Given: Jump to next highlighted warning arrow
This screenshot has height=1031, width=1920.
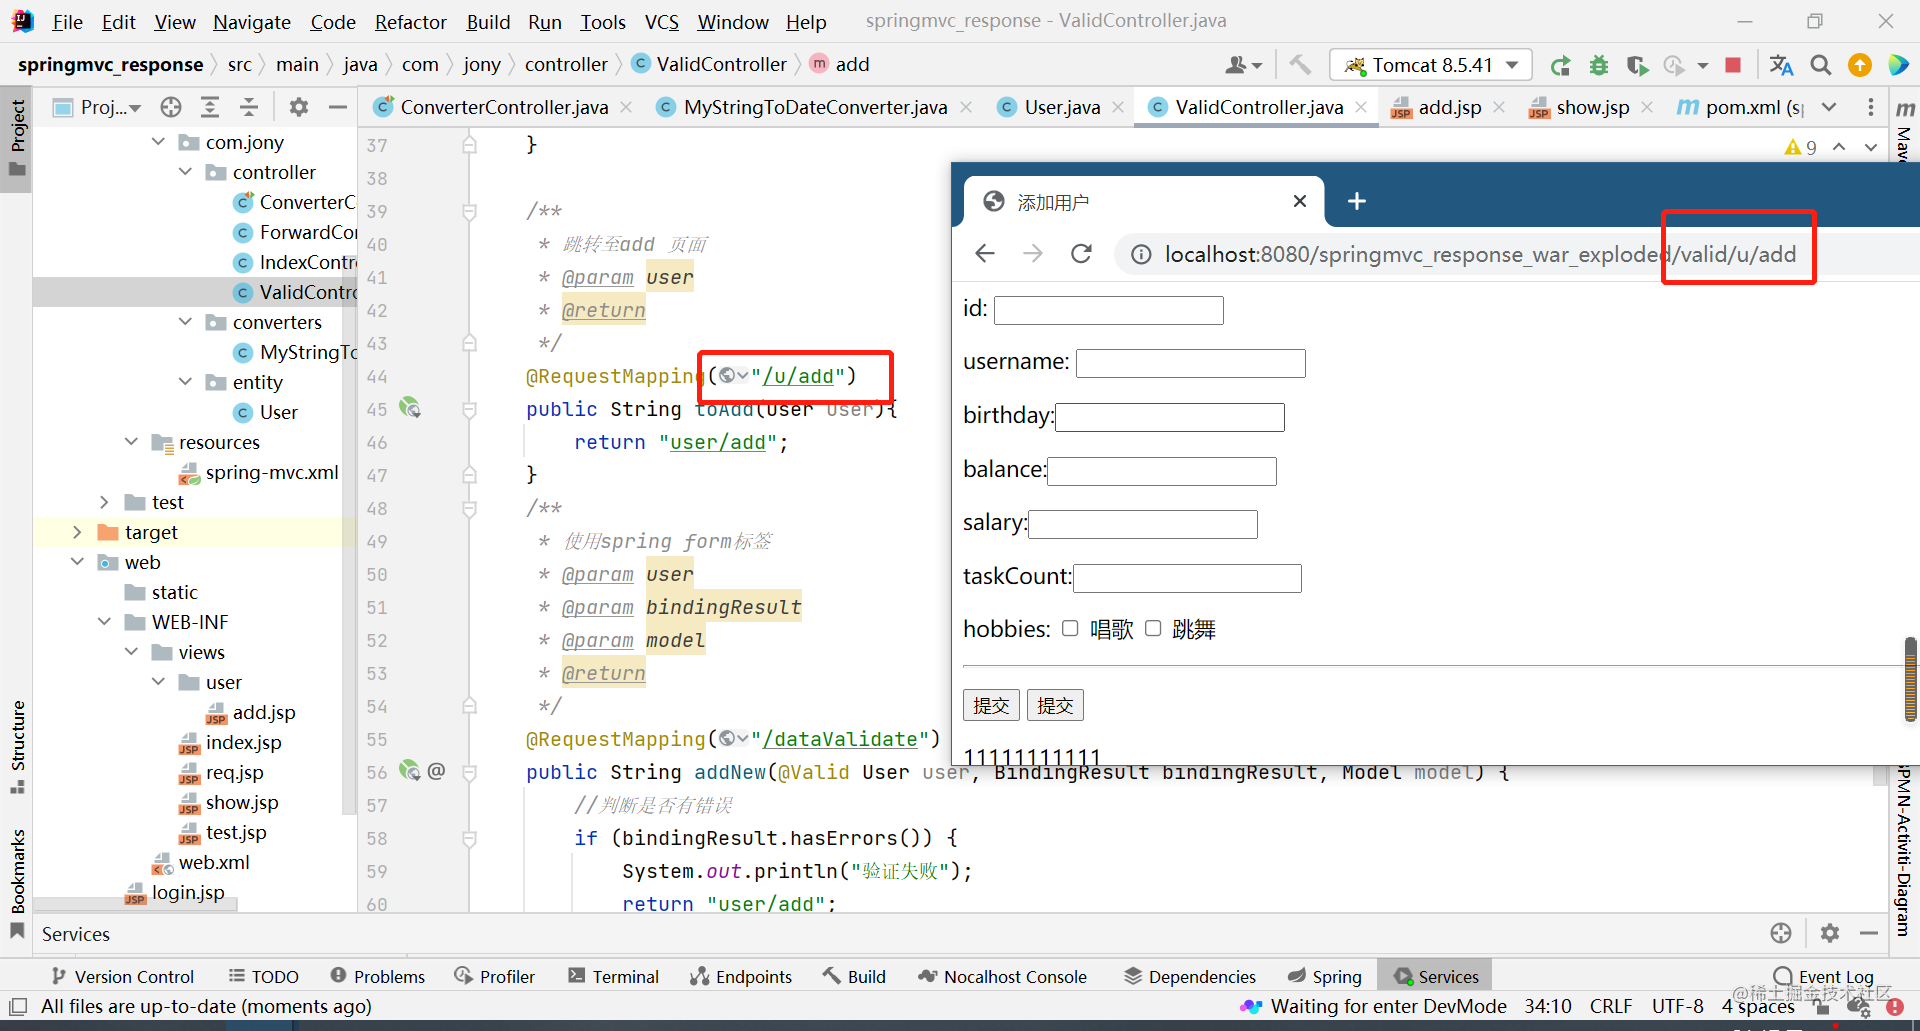Looking at the screenshot, I should pyautogui.click(x=1870, y=147).
